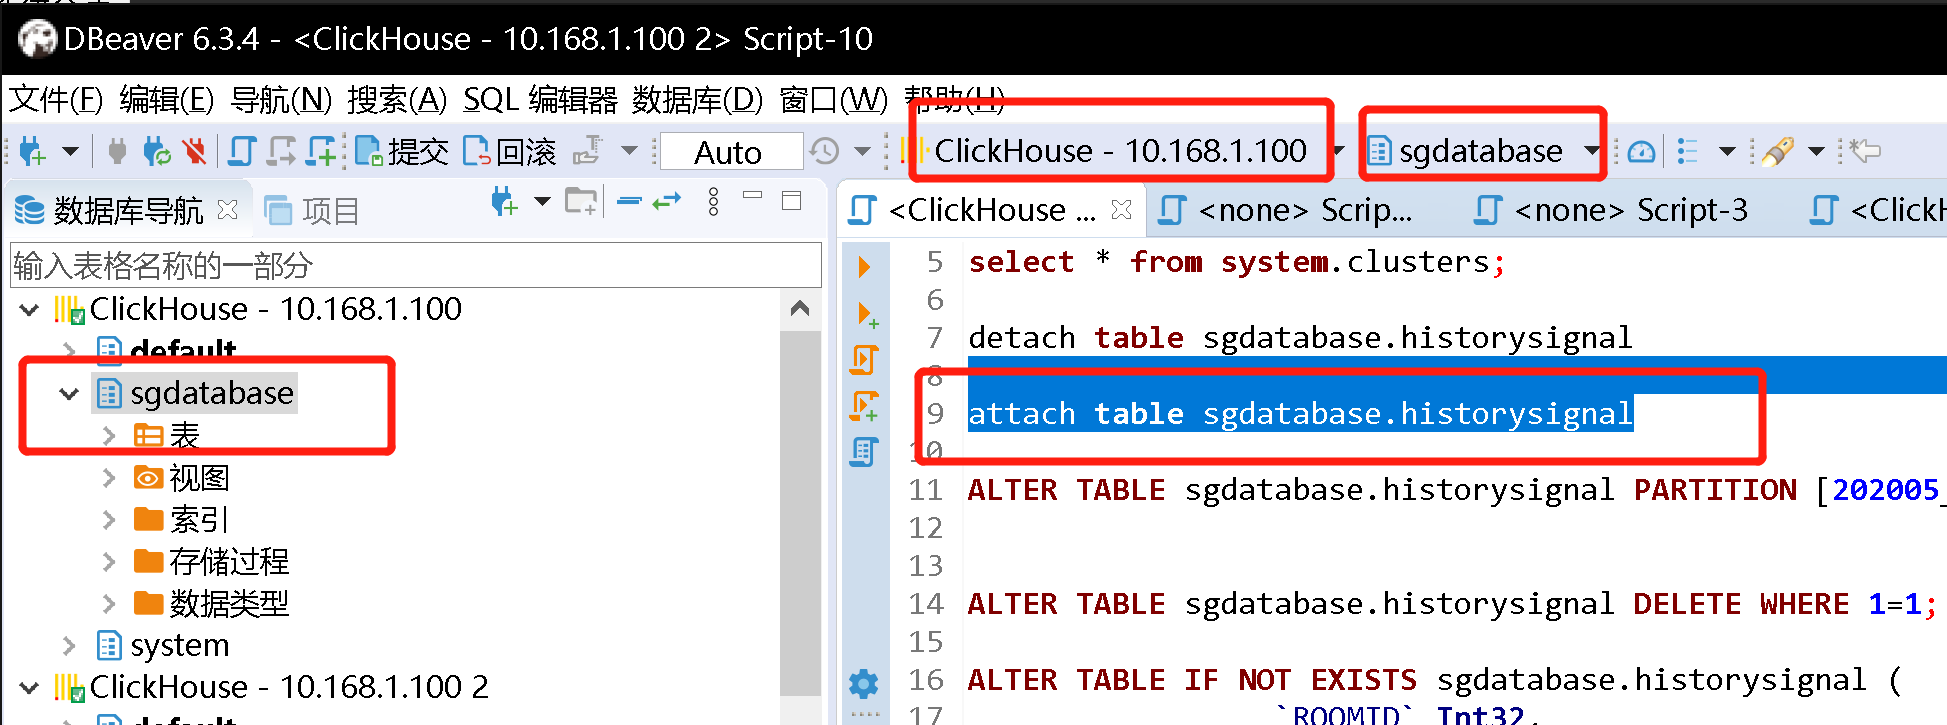Click the navigator scrollbar up arrow
1947x725 pixels.
[x=800, y=308]
